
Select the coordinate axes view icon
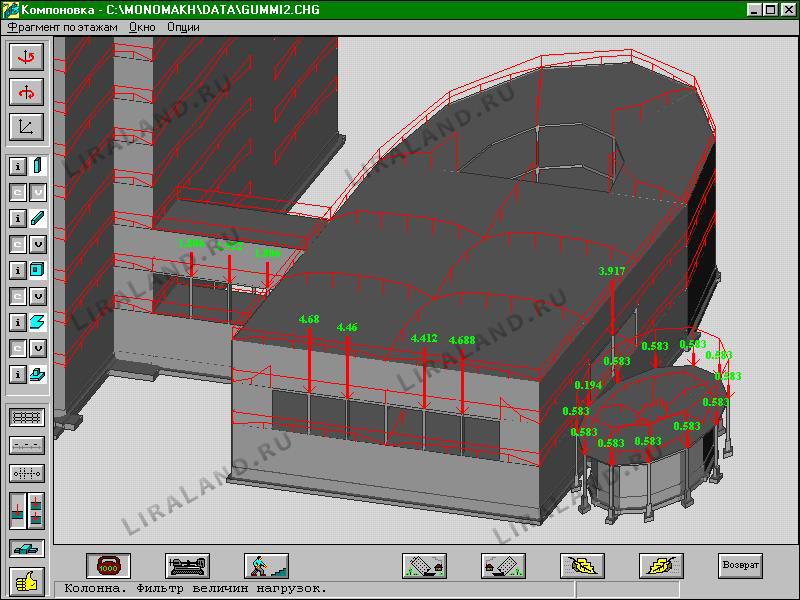[x=26, y=127]
